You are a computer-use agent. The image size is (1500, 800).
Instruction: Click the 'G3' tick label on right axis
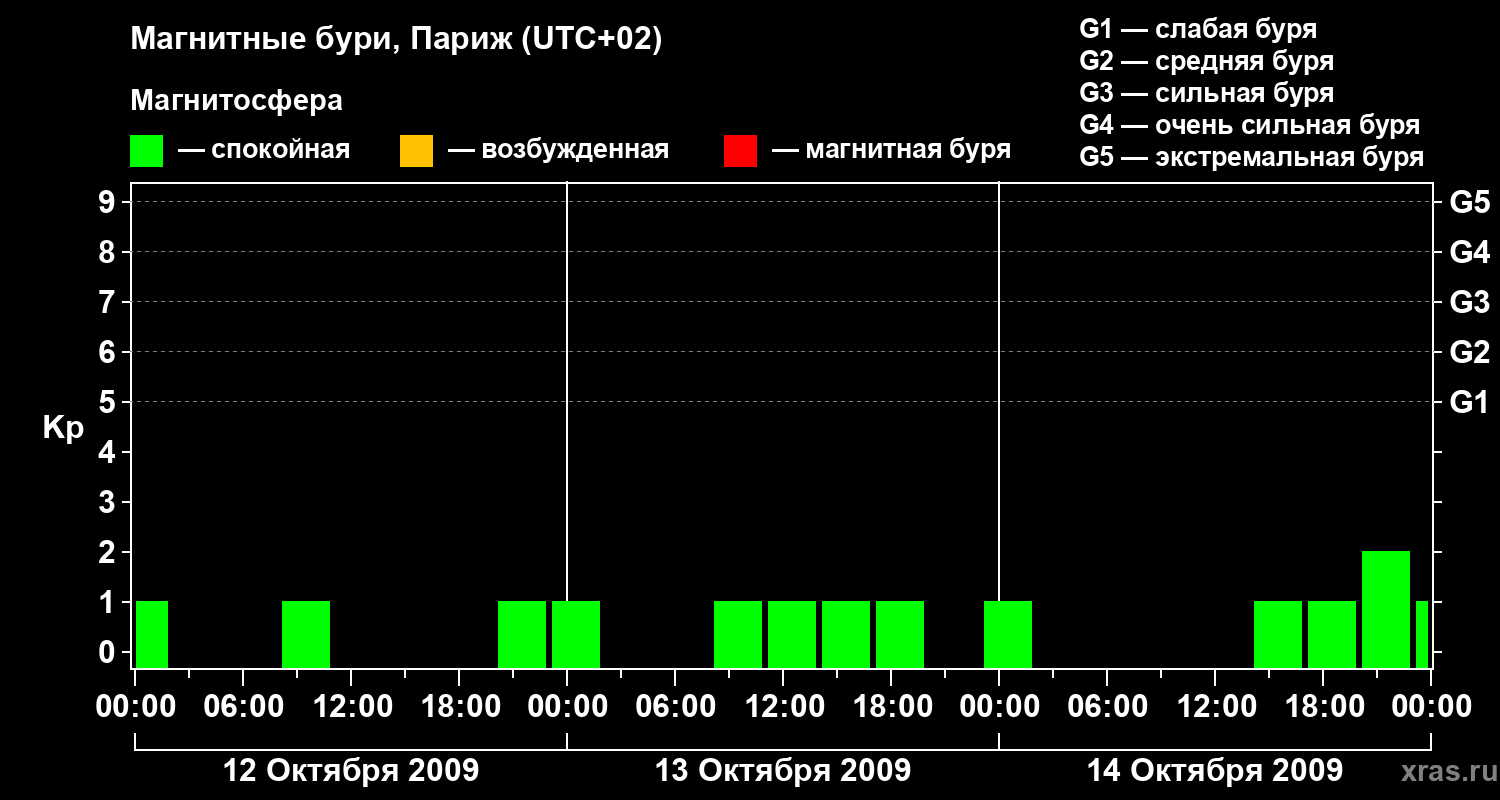coord(1469,302)
